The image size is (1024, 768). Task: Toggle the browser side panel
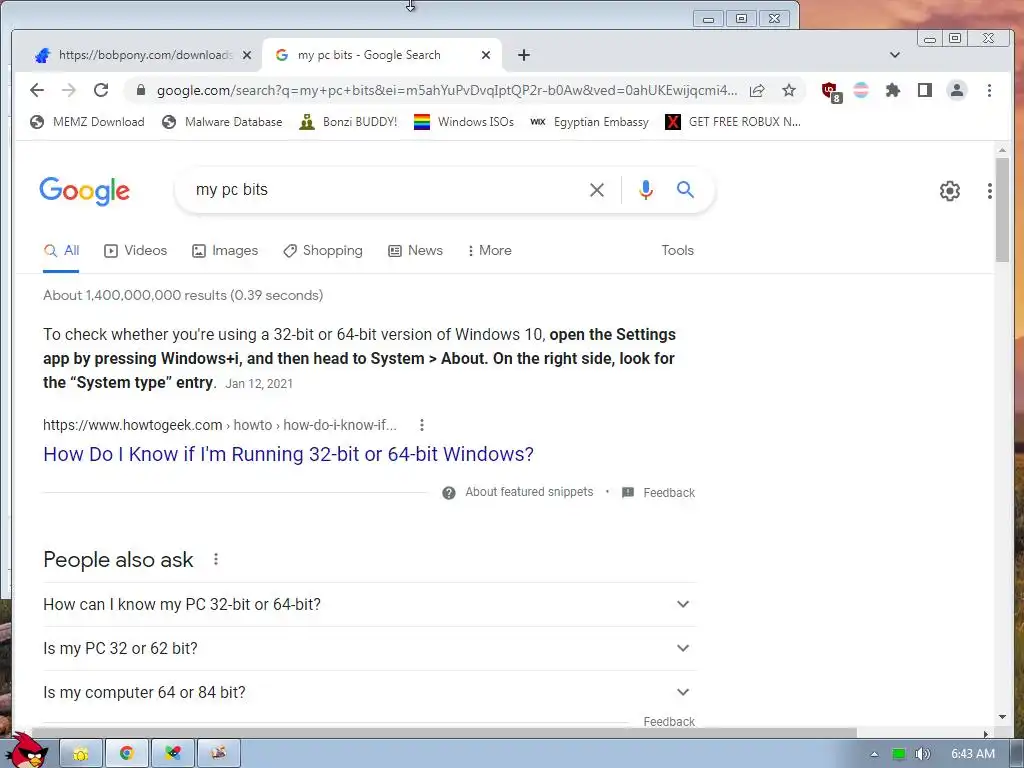925,90
